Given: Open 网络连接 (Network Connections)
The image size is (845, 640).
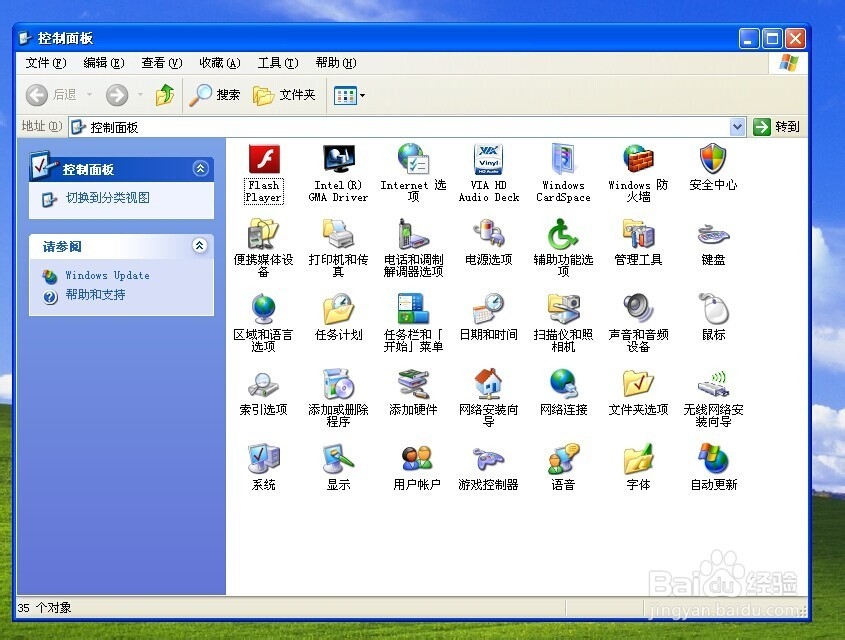Looking at the screenshot, I should click(x=563, y=383).
